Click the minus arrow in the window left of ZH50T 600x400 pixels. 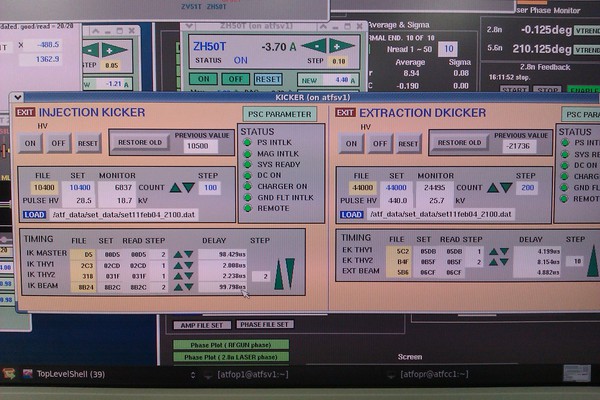pos(90,50)
